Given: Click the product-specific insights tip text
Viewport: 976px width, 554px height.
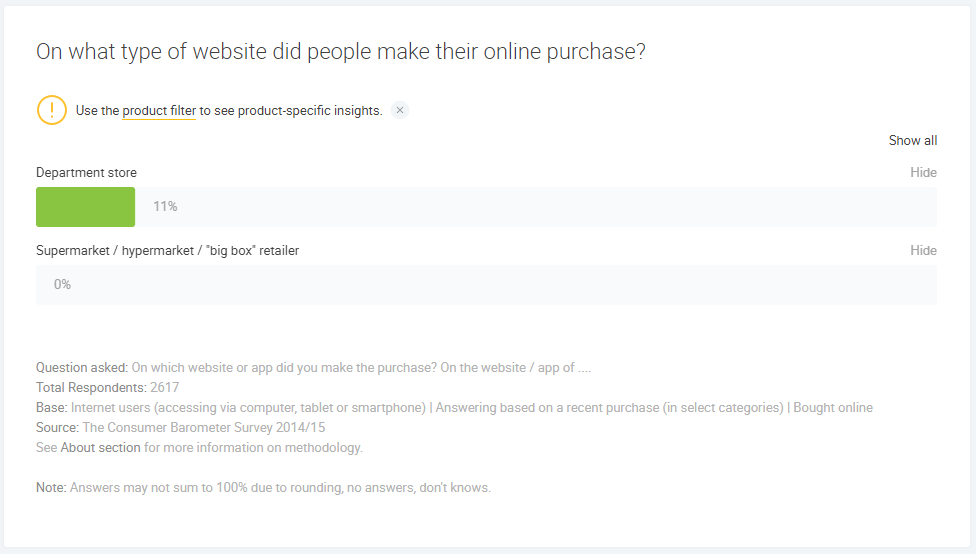Looking at the screenshot, I should (290, 111).
